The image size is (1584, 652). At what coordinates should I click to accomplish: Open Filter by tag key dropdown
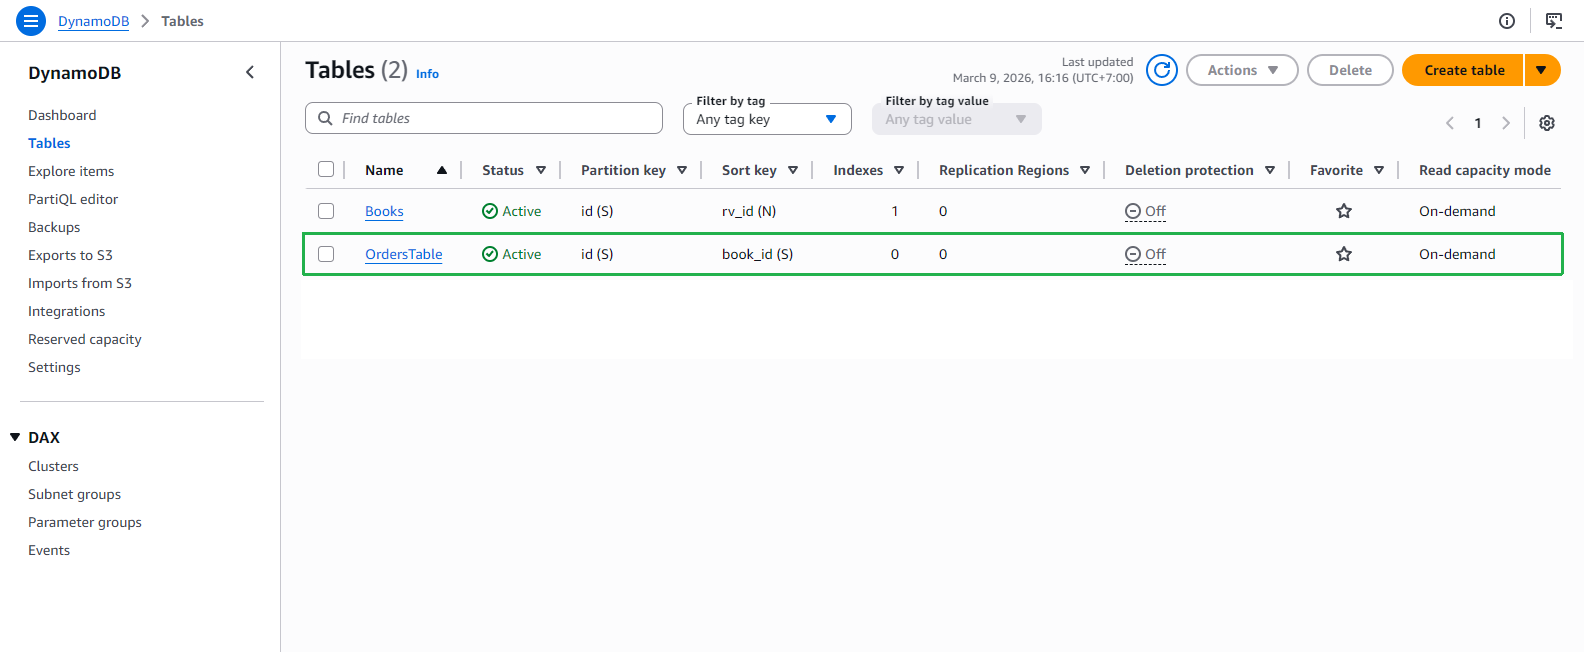pos(767,119)
